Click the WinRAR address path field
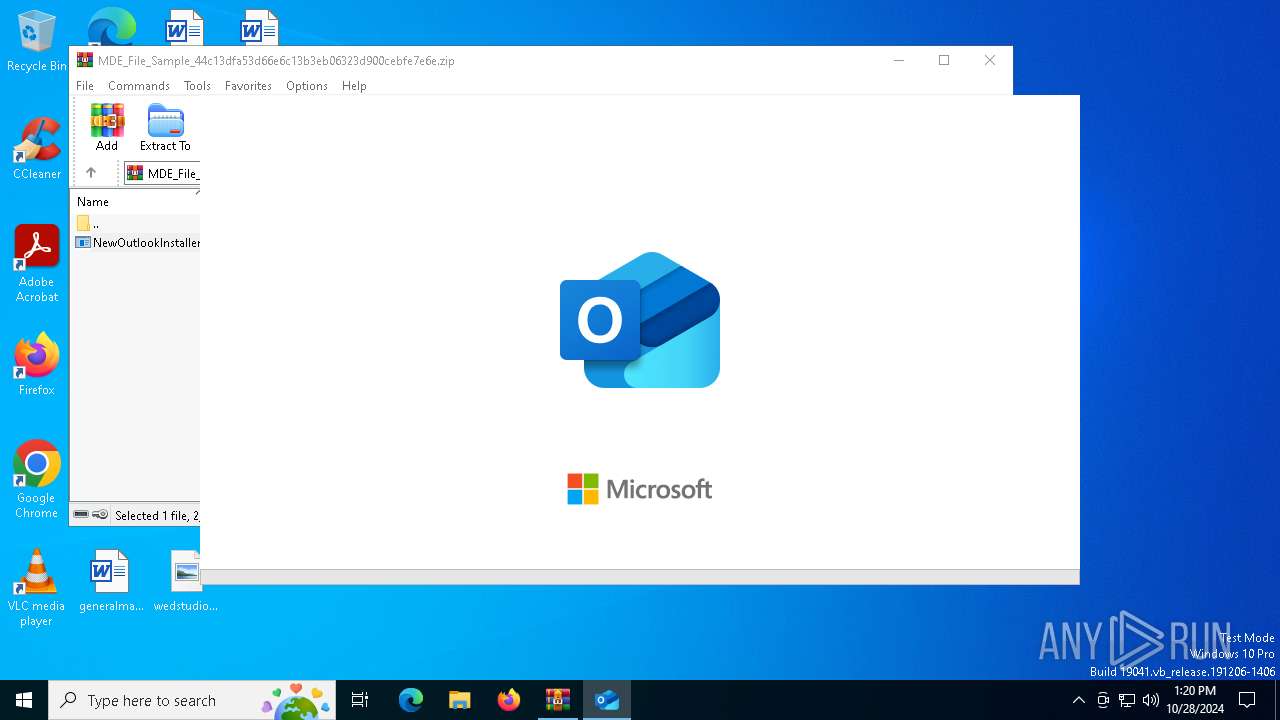 162,174
